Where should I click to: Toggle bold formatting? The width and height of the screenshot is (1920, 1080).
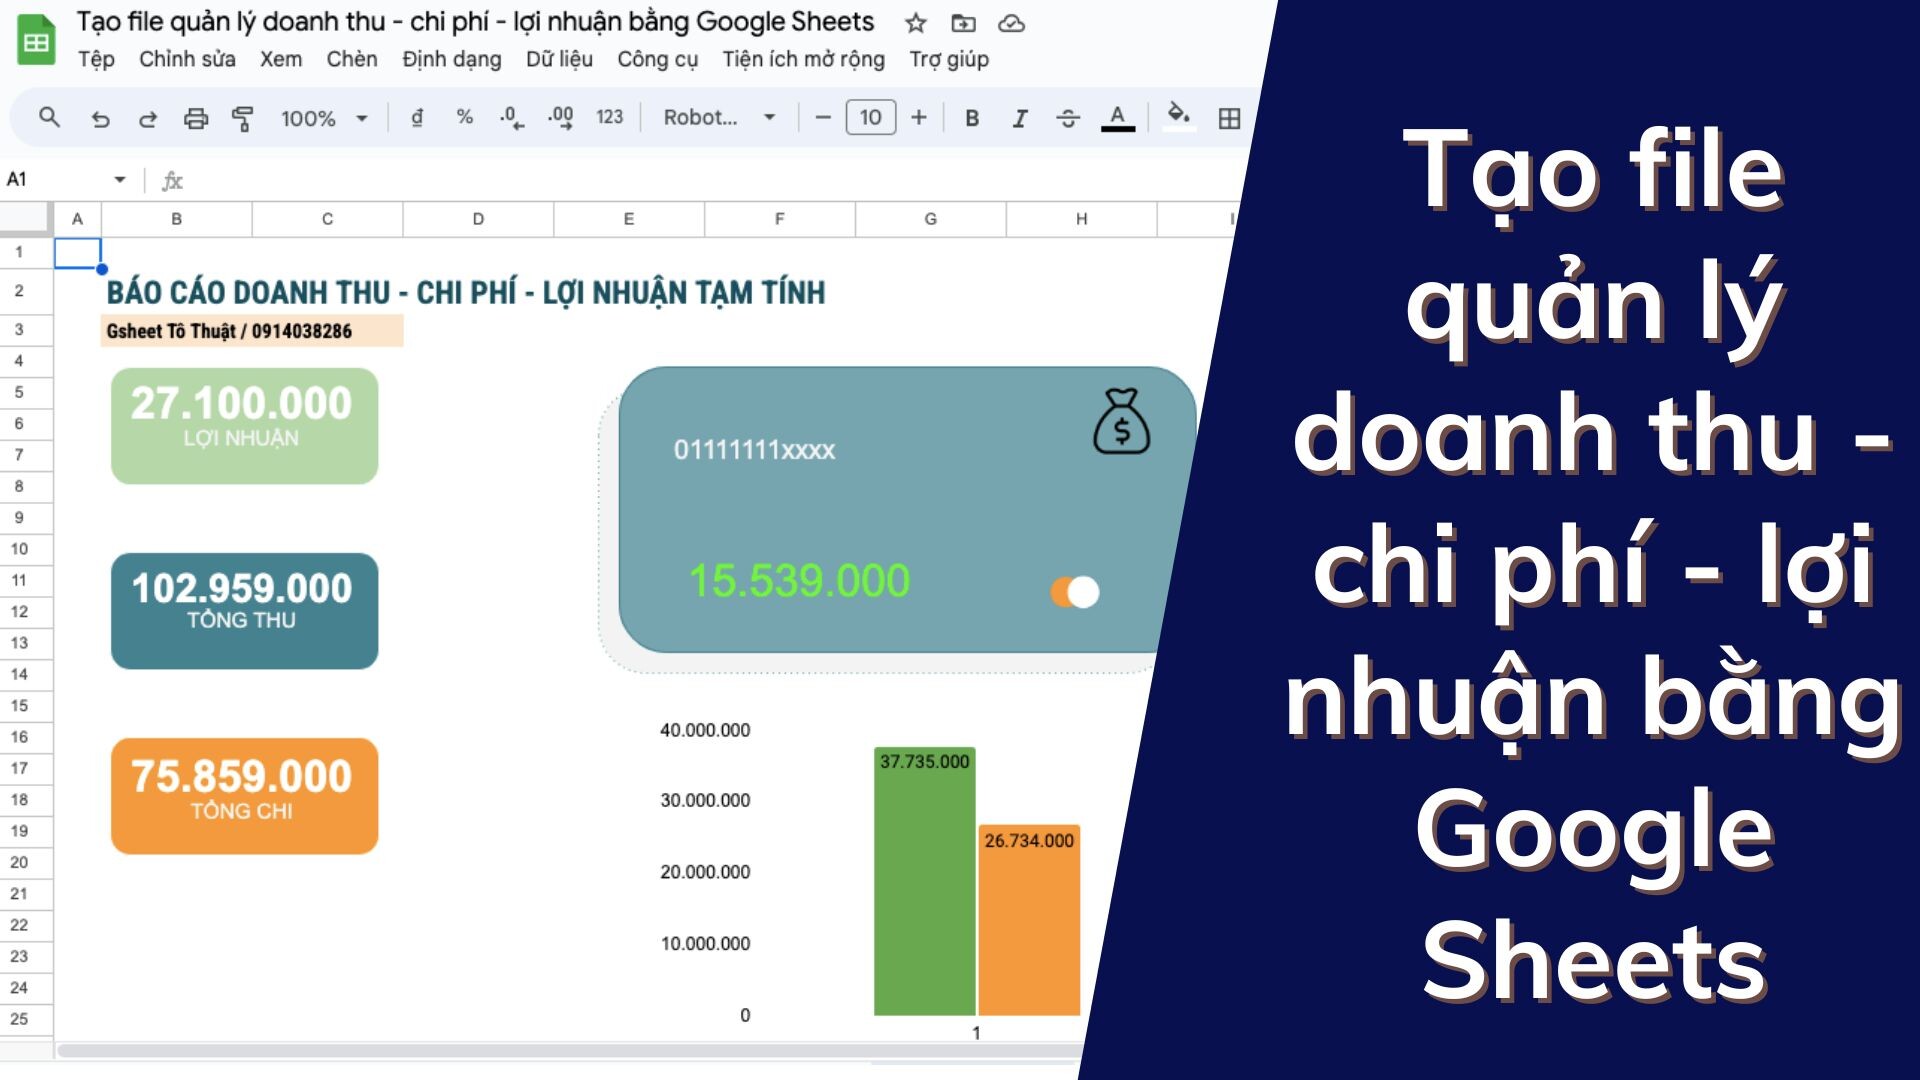970,118
